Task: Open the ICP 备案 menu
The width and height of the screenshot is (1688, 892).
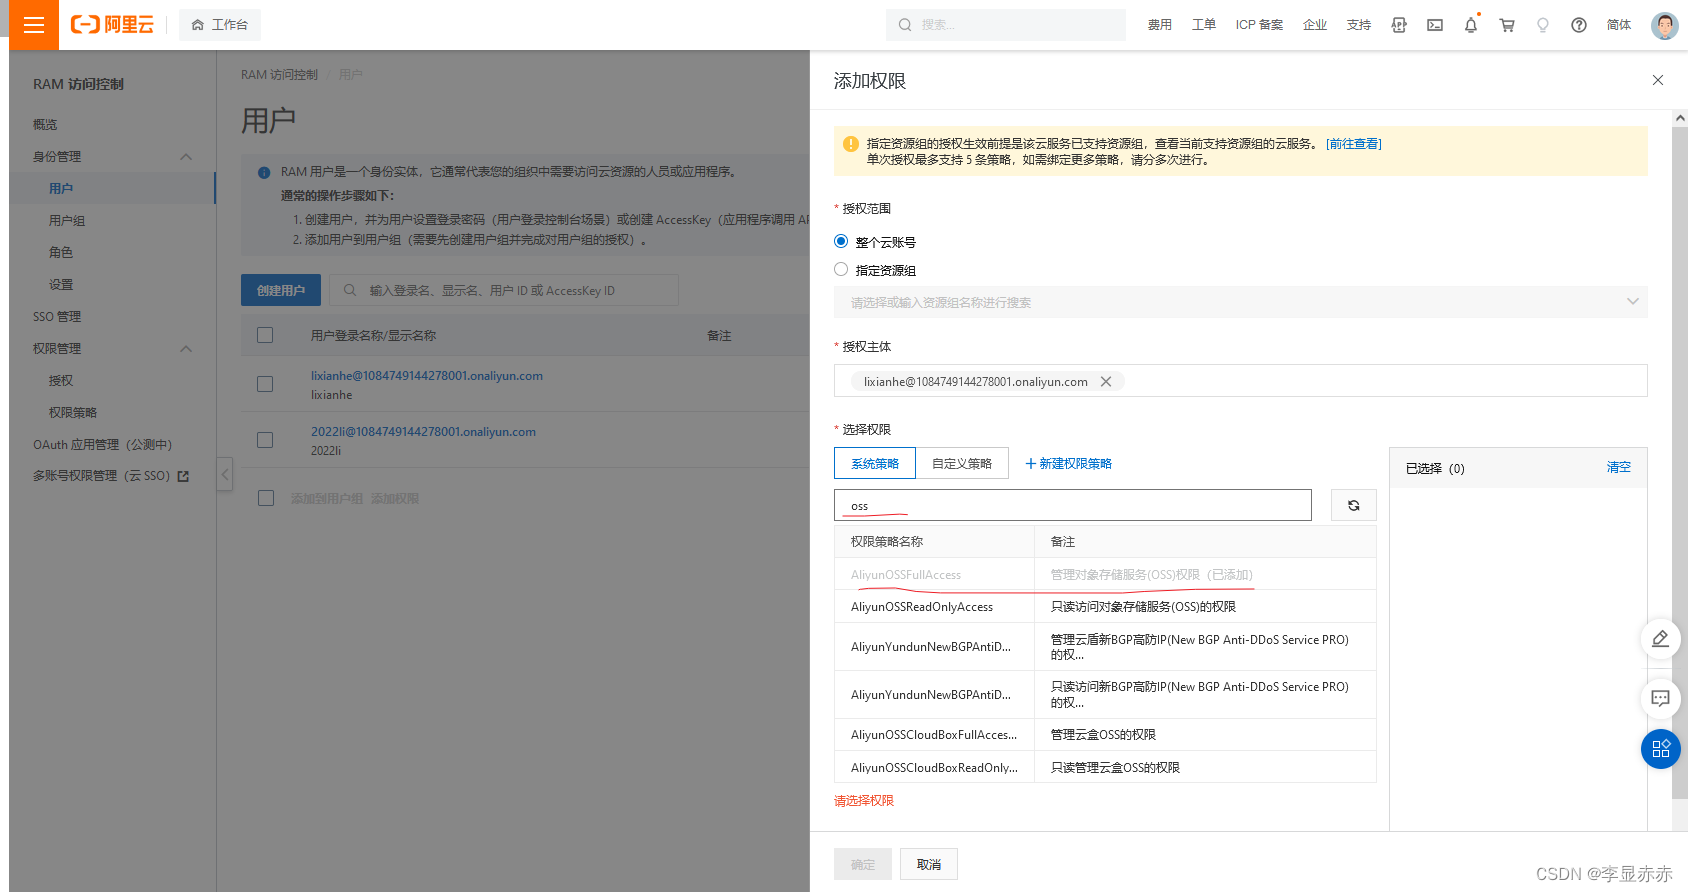Action: pyautogui.click(x=1259, y=25)
